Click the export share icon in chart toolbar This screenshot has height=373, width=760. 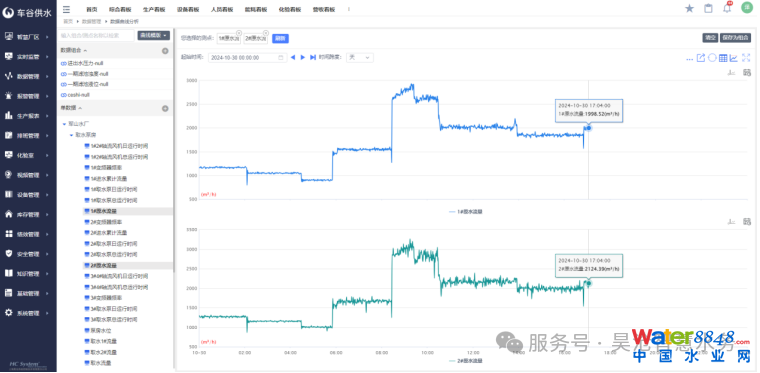point(700,58)
